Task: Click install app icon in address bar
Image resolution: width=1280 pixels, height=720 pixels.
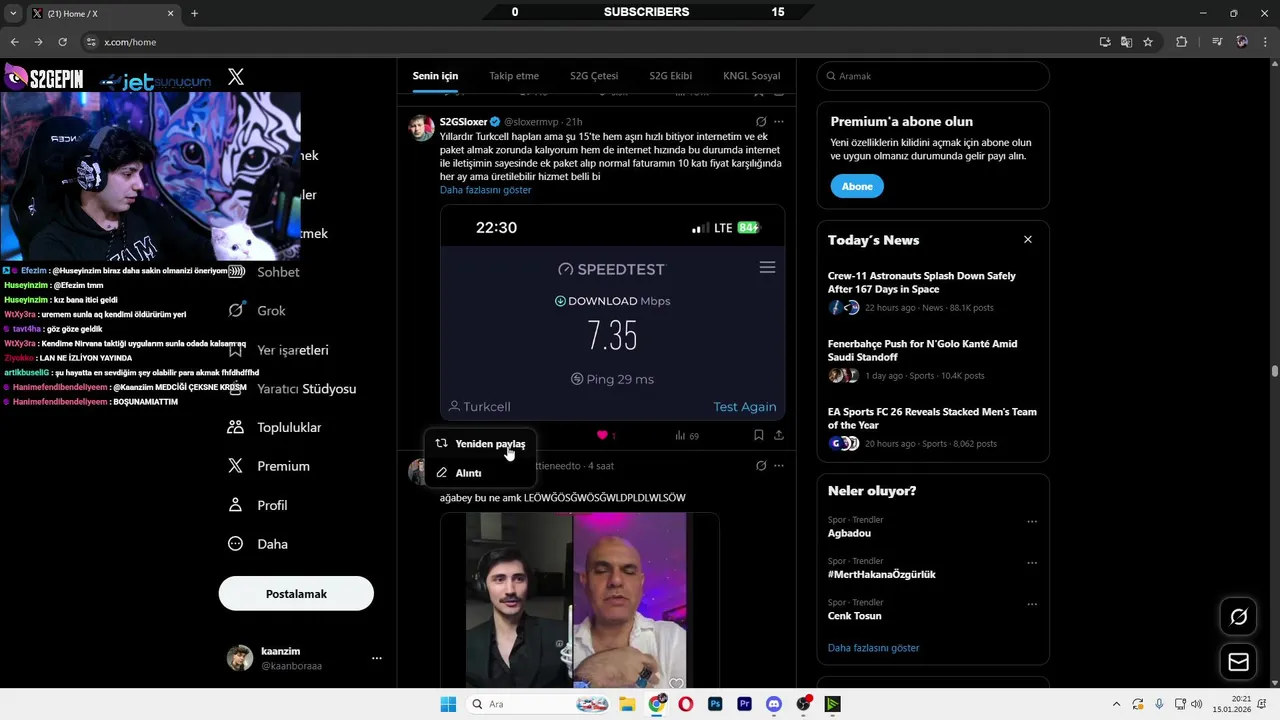Action: 1105,42
